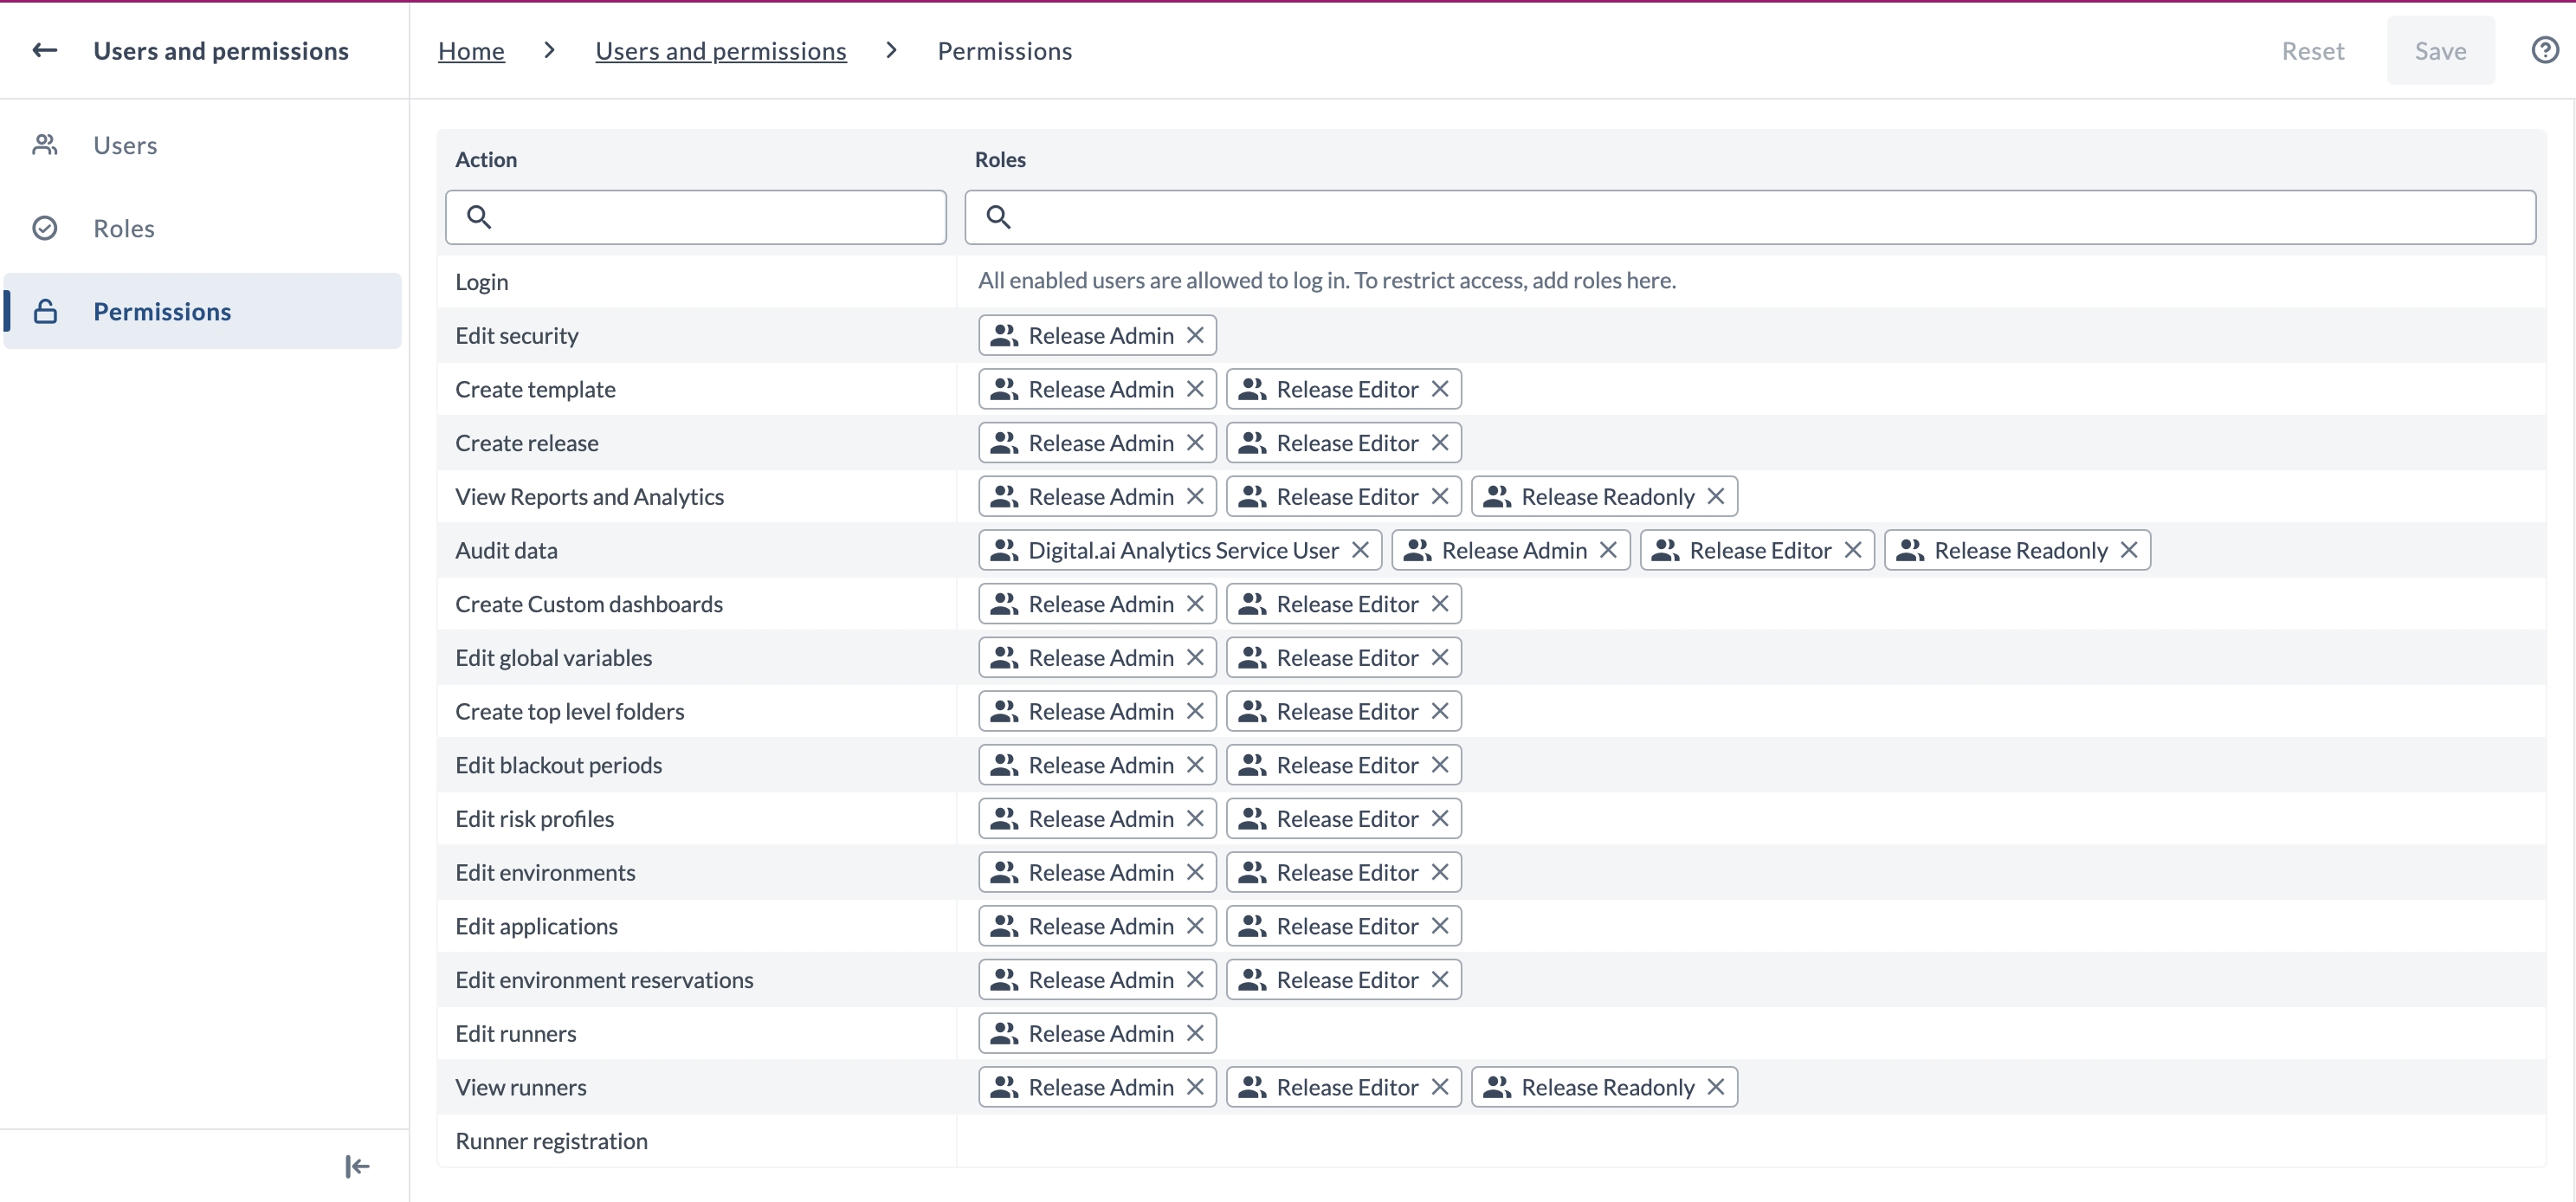Click the Permissions lock icon
Image resolution: width=2576 pixels, height=1202 pixels.
coord(45,311)
